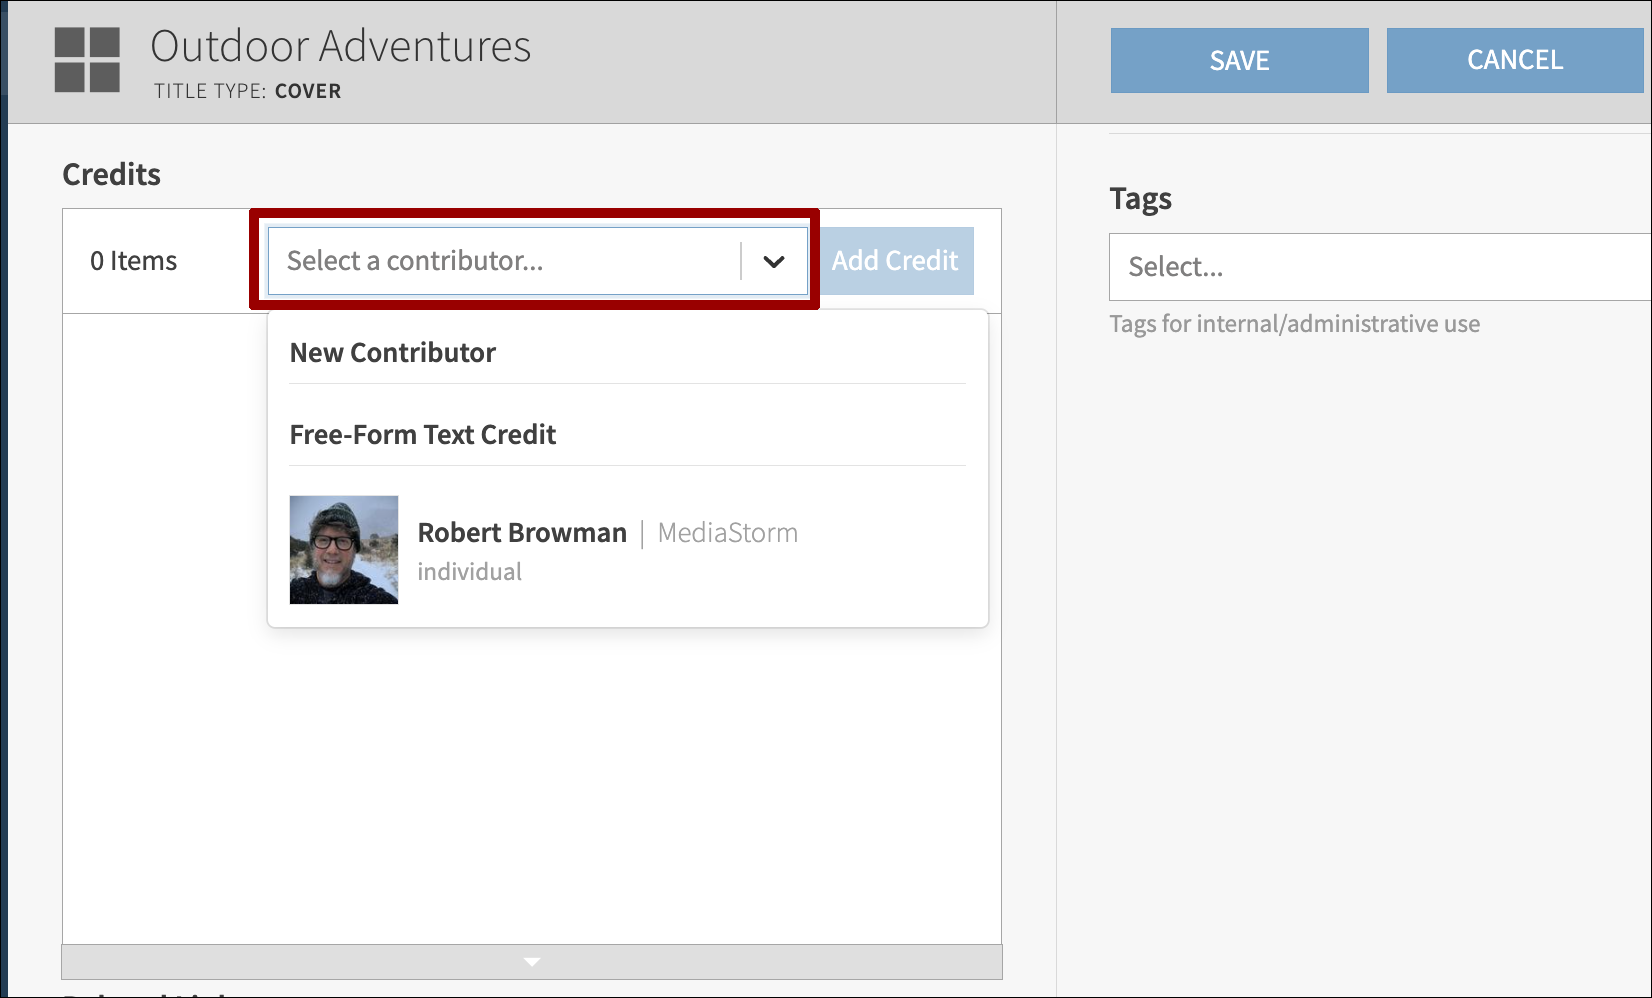Click the cover grid icon beside the title
1652x998 pixels.
pyautogui.click(x=87, y=60)
